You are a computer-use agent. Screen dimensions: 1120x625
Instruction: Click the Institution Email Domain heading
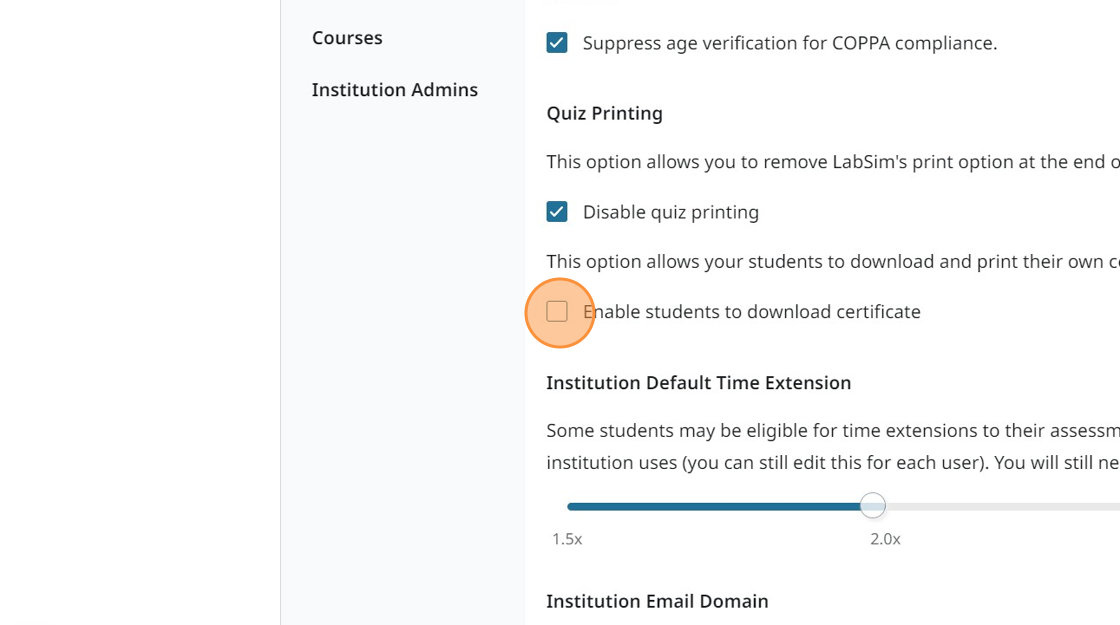657,600
